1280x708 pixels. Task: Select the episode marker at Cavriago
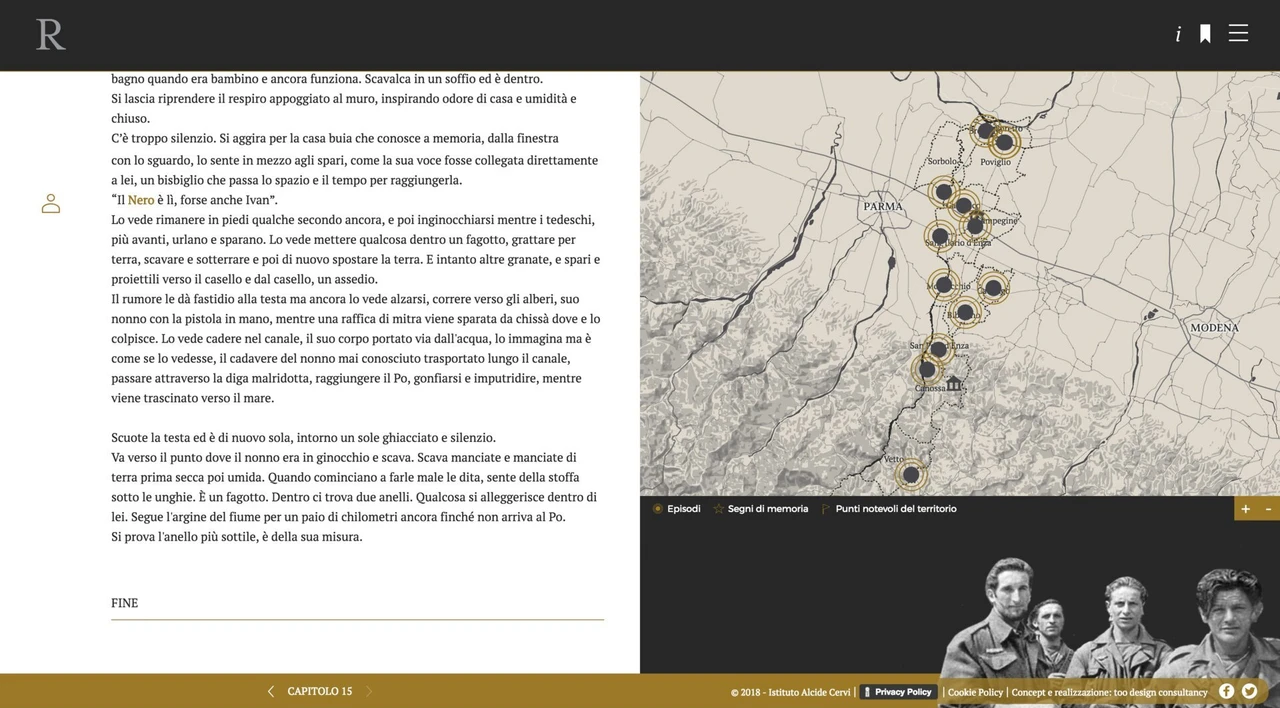[x=993, y=288]
